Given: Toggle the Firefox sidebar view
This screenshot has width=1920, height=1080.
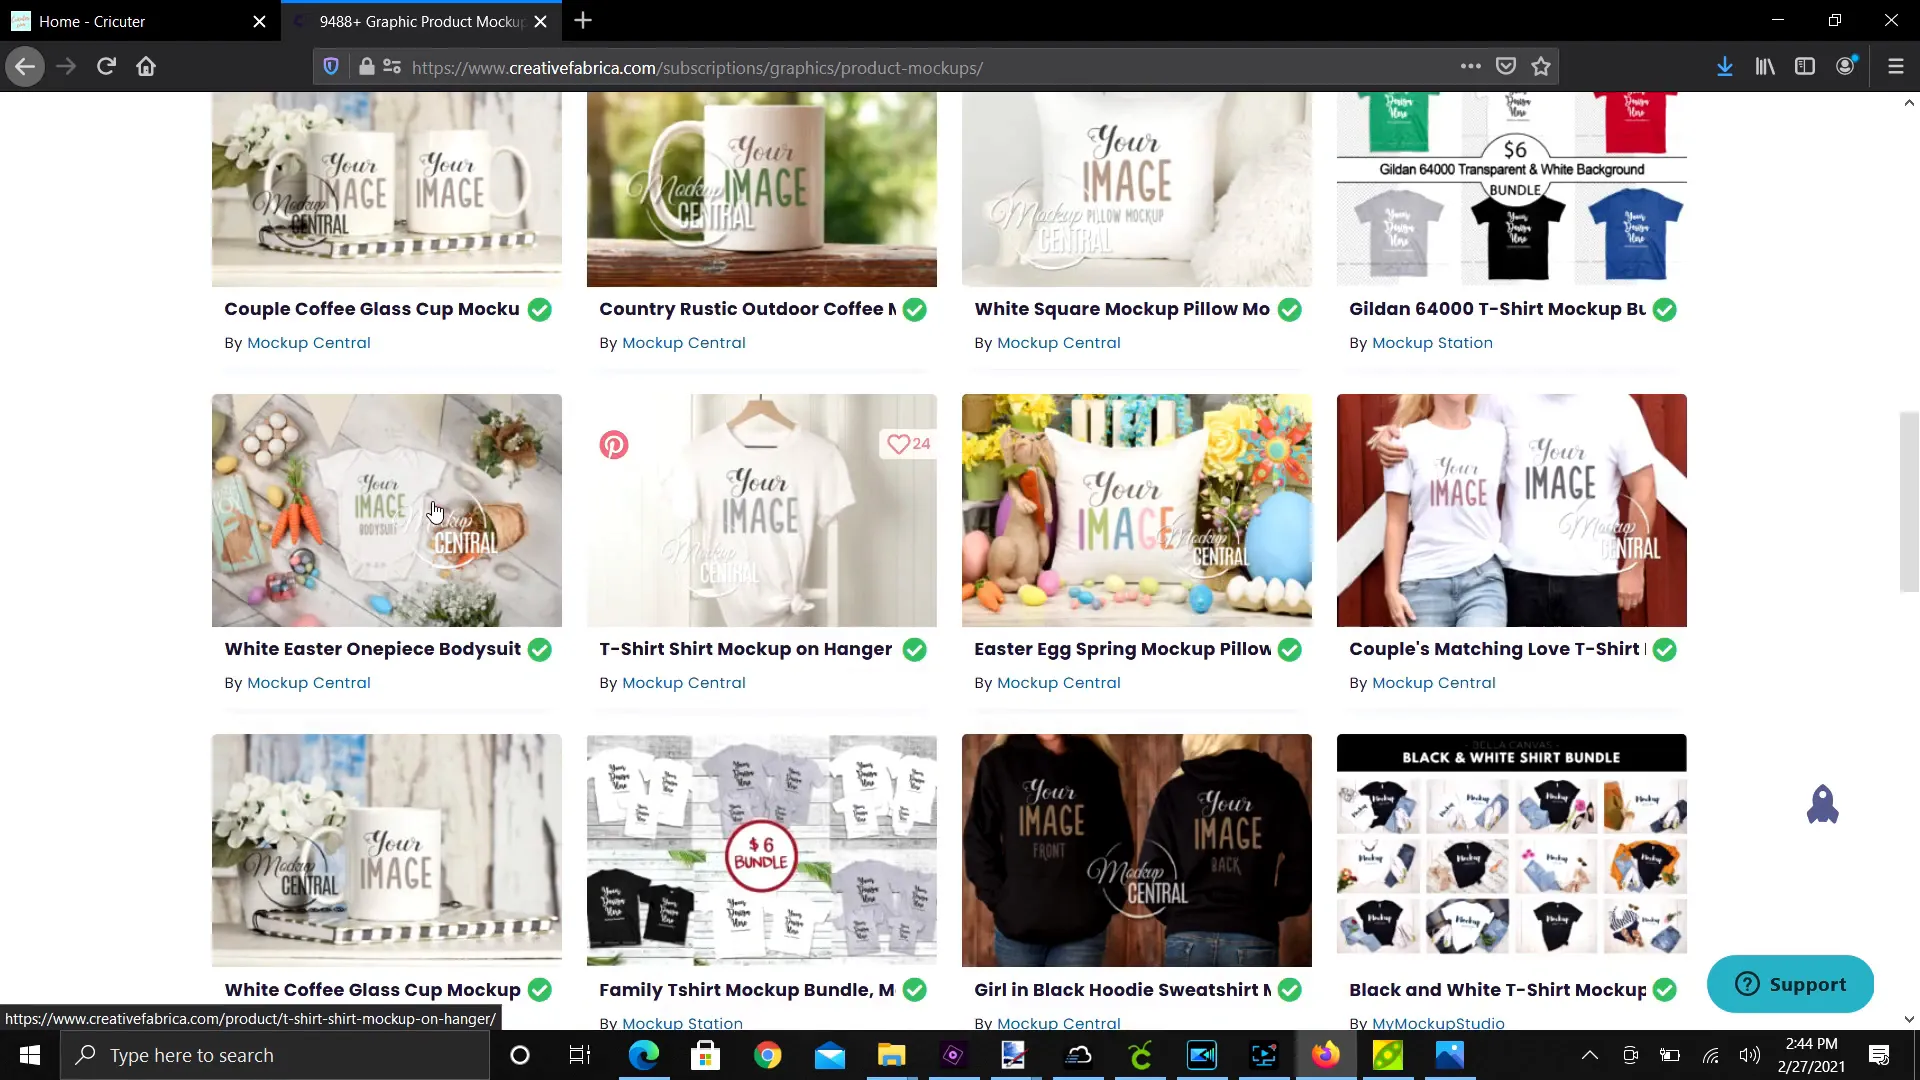Looking at the screenshot, I should pyautogui.click(x=1804, y=66).
